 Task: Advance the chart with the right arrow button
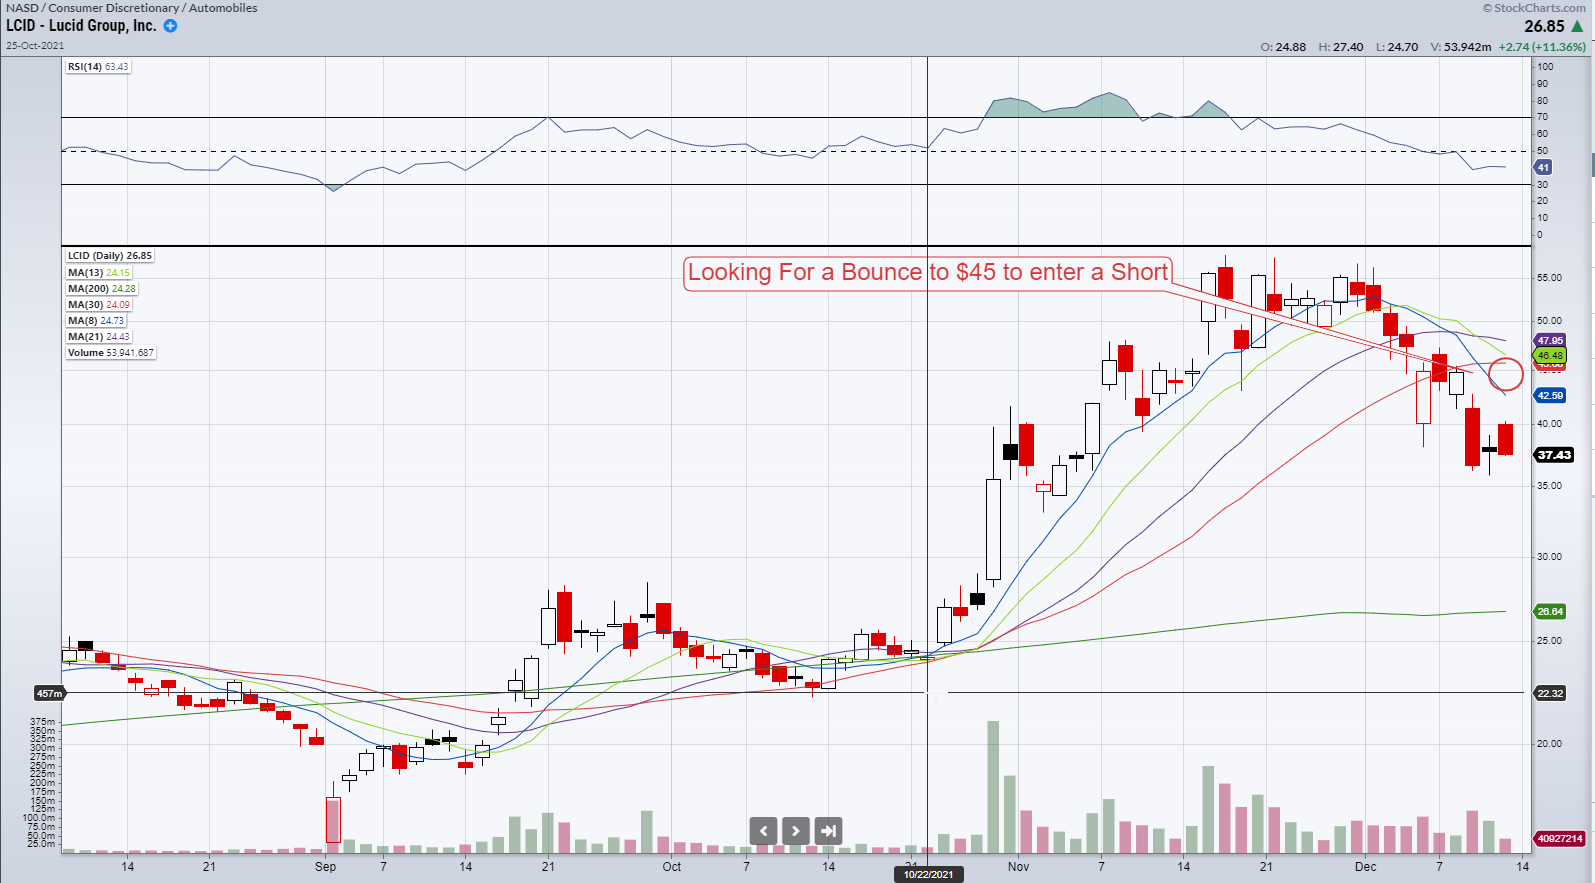[x=796, y=830]
